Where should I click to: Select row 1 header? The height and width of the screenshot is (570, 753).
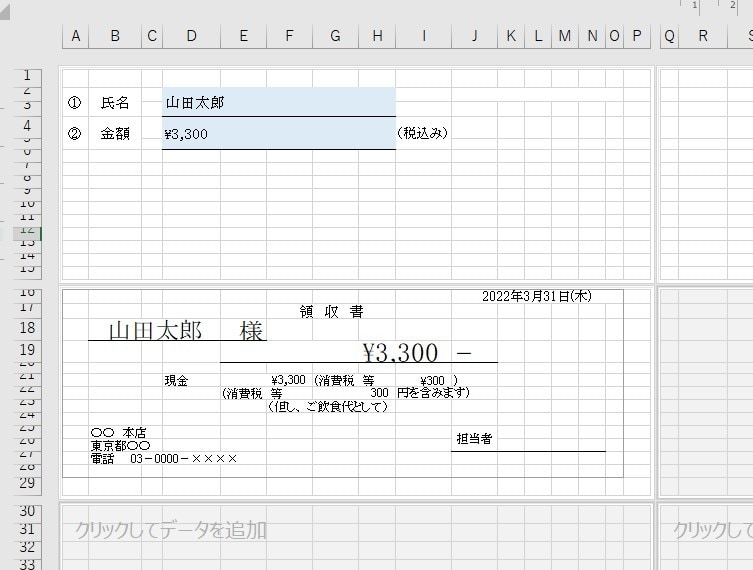[27, 76]
